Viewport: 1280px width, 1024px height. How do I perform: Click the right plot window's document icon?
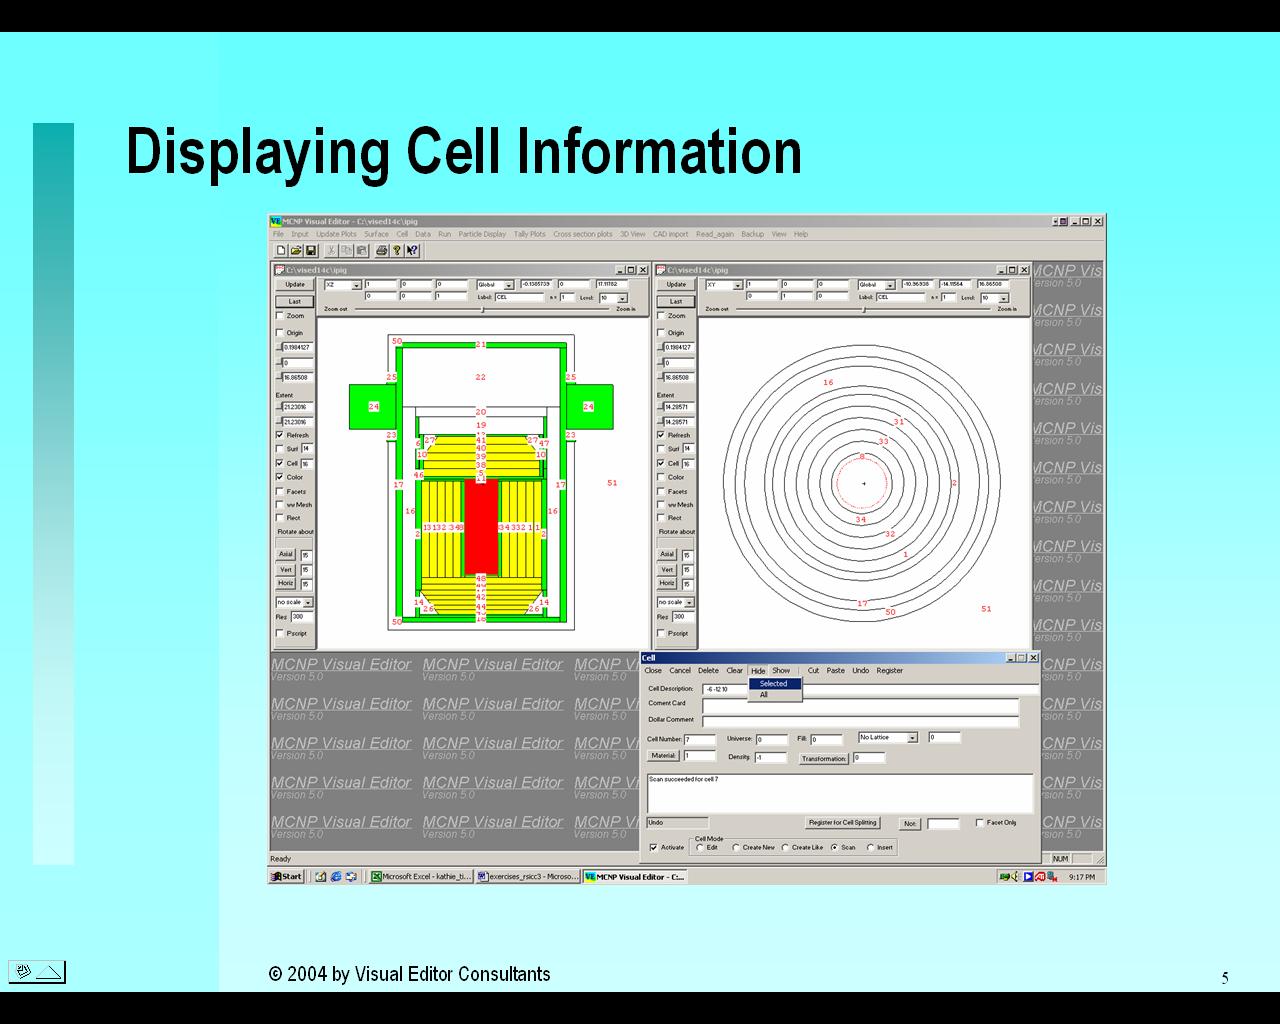[x=661, y=269]
